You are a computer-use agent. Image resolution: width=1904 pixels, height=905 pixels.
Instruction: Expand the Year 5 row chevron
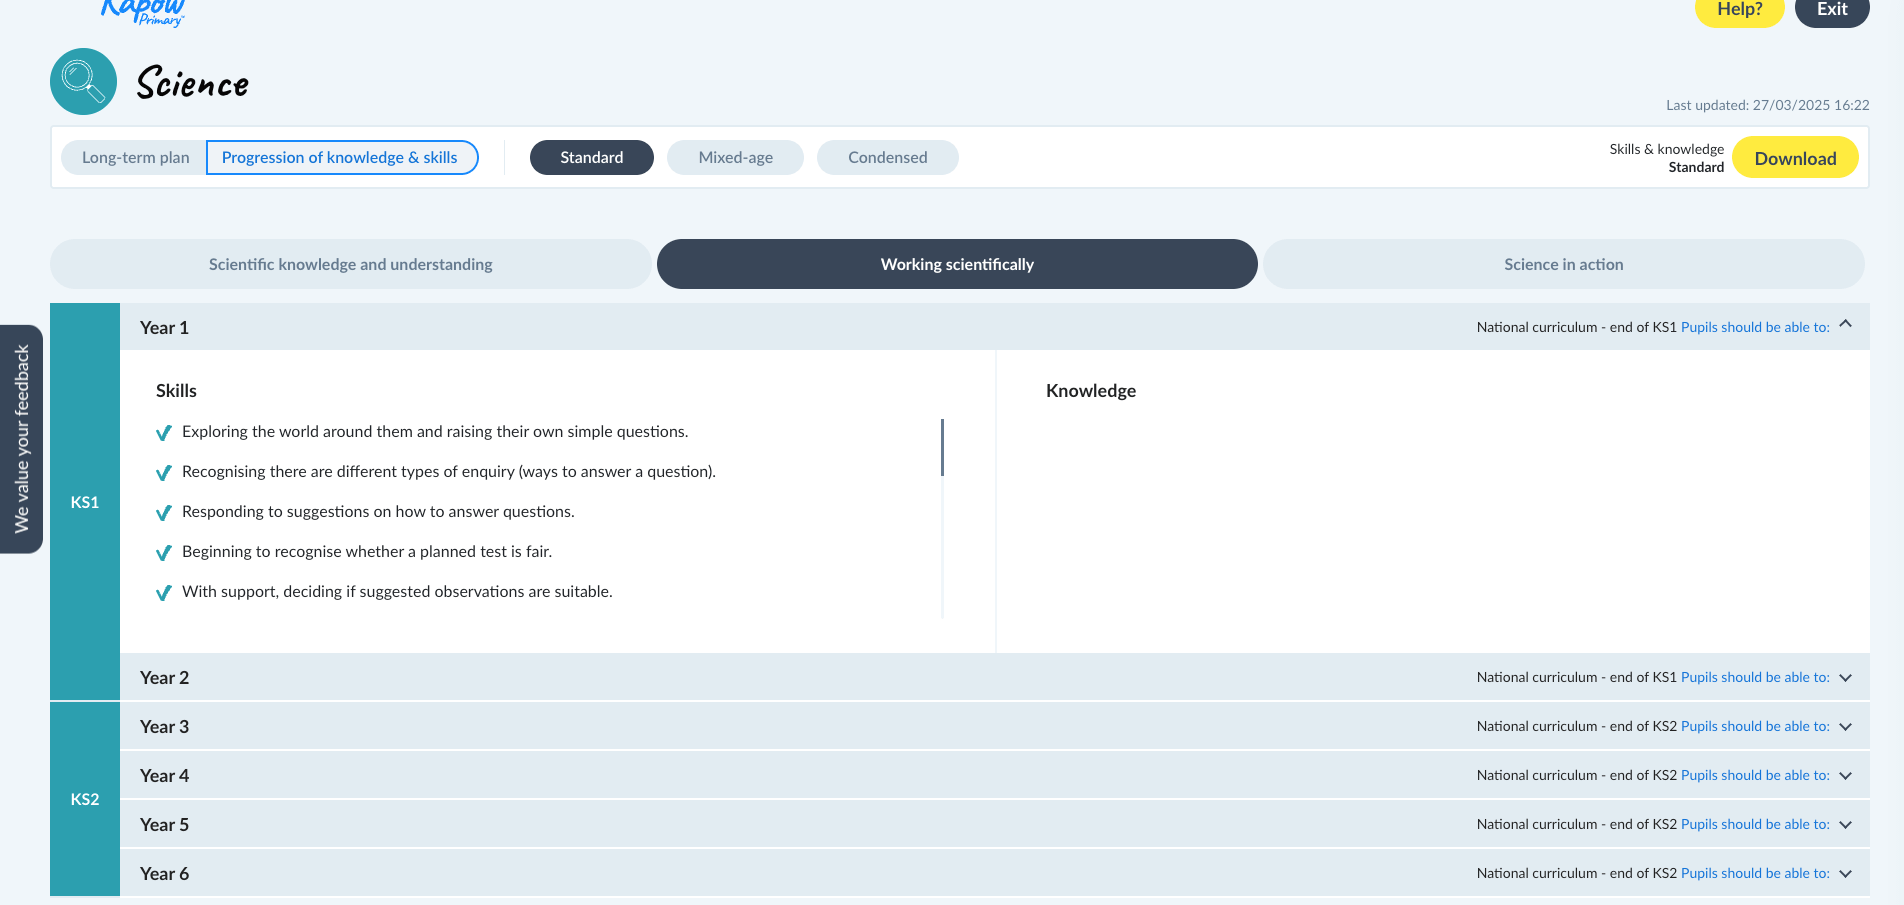tap(1845, 825)
